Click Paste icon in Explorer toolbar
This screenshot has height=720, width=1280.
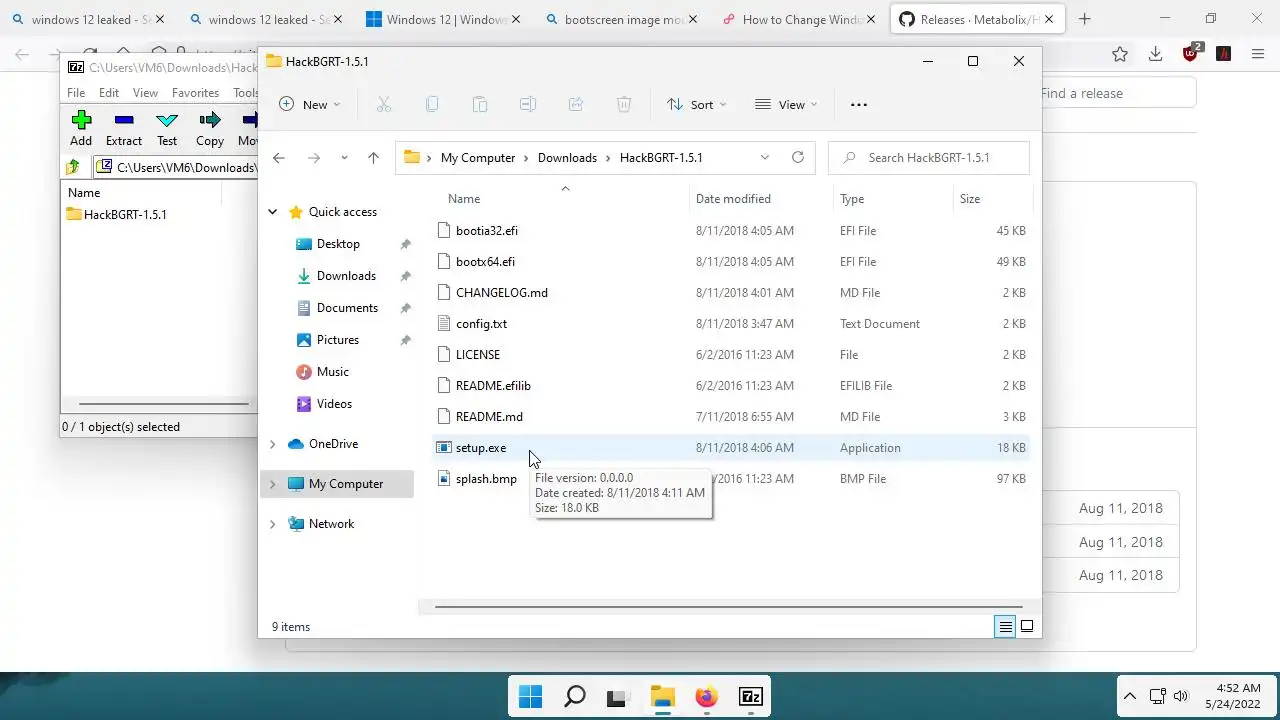[x=480, y=104]
